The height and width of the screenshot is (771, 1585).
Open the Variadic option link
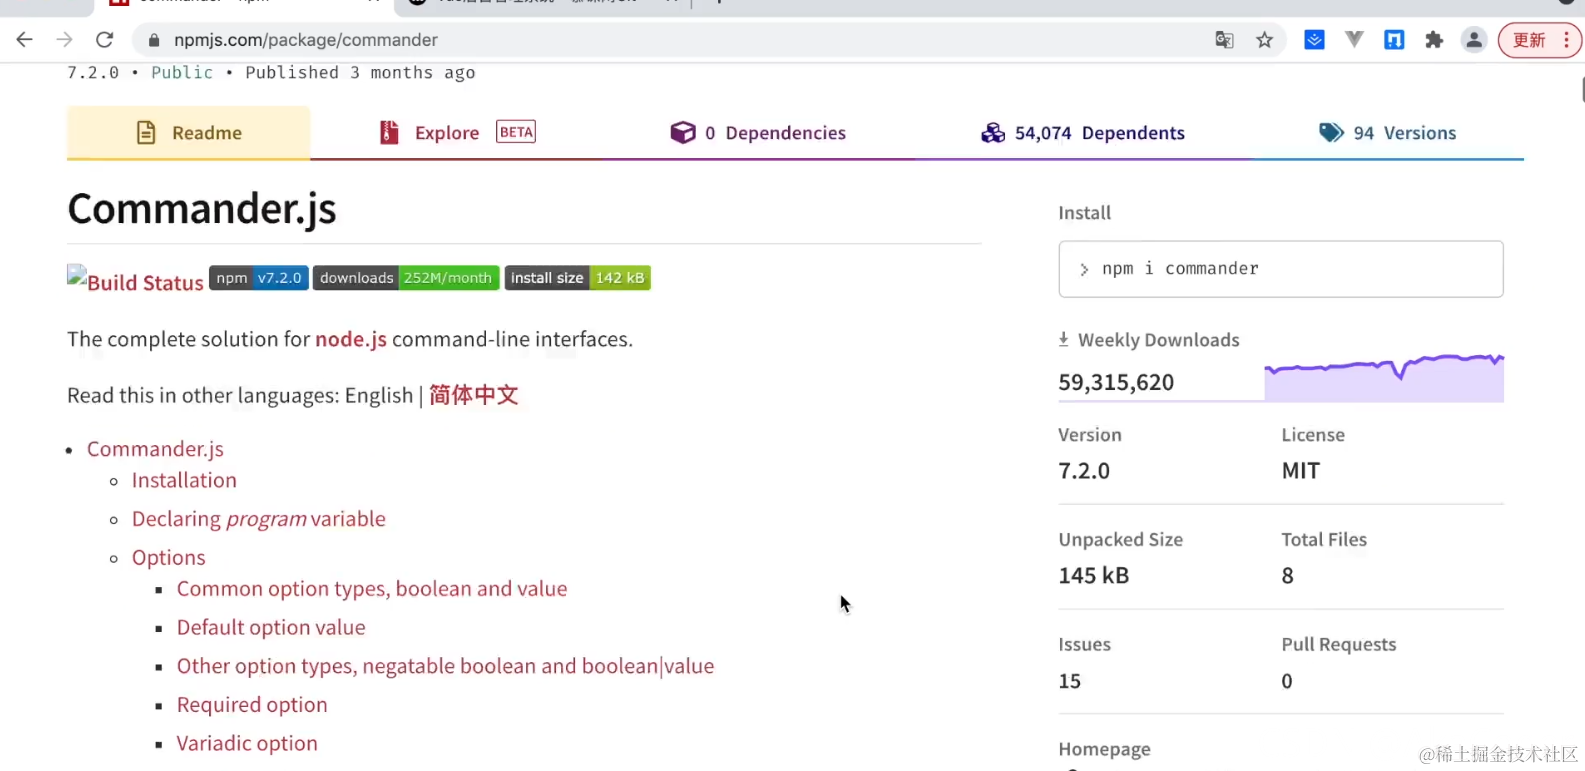247,744
